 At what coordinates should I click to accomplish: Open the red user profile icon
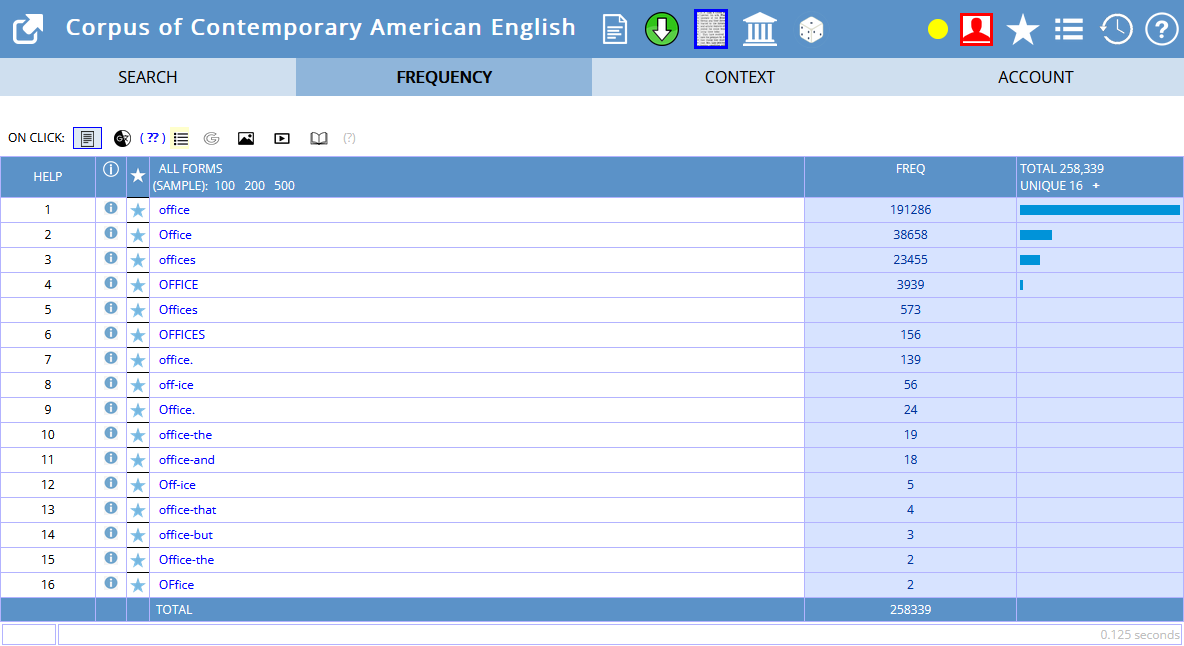tap(976, 29)
